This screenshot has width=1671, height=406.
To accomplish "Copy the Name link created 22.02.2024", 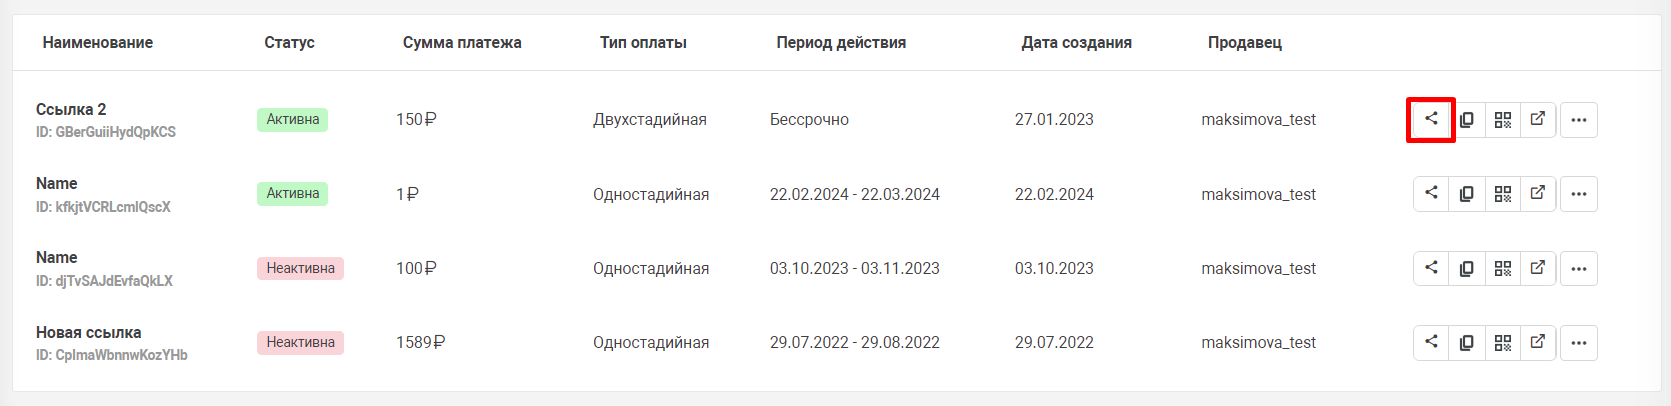I will (x=1467, y=193).
